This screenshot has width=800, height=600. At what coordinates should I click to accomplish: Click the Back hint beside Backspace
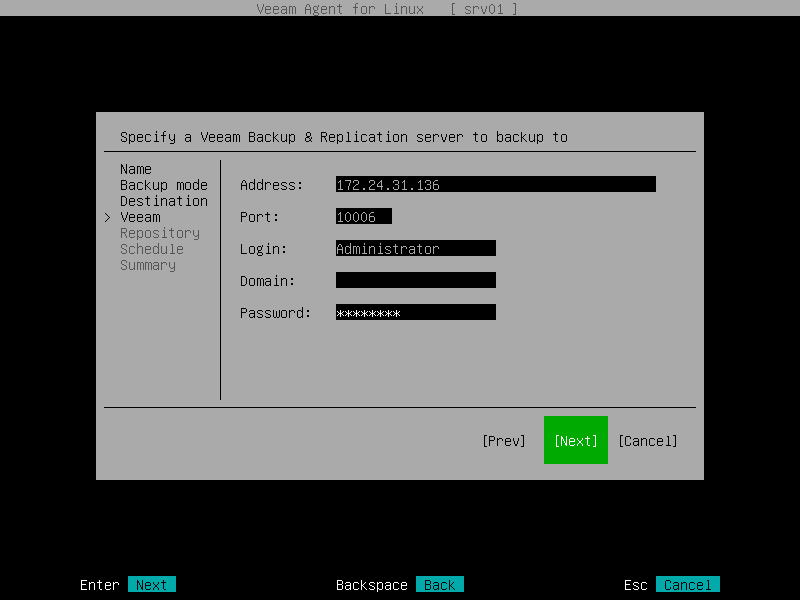[x=439, y=584]
